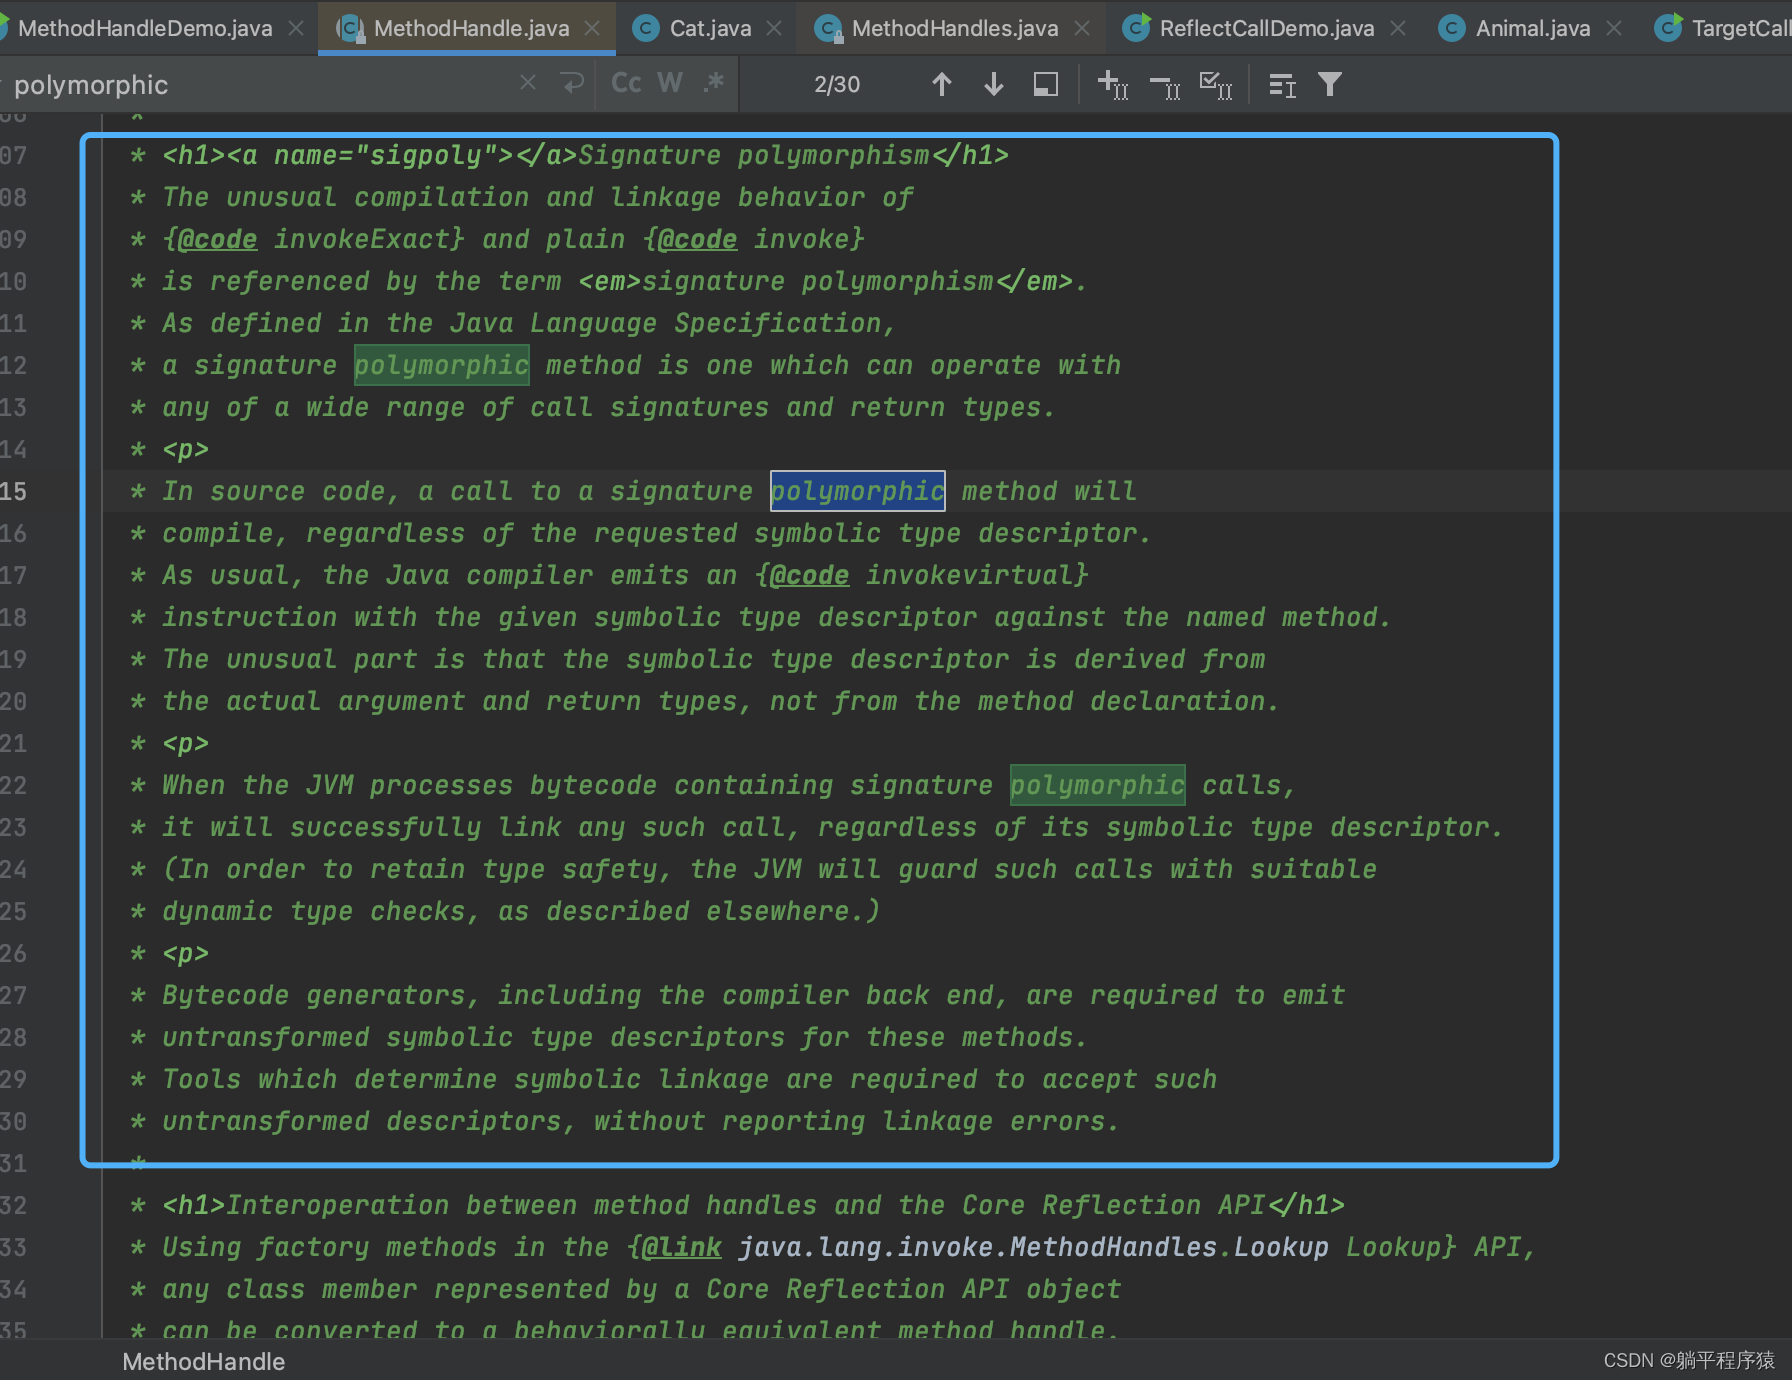Click highlighted polymorphic on line 22
The width and height of the screenshot is (1792, 1380).
click(x=1097, y=785)
